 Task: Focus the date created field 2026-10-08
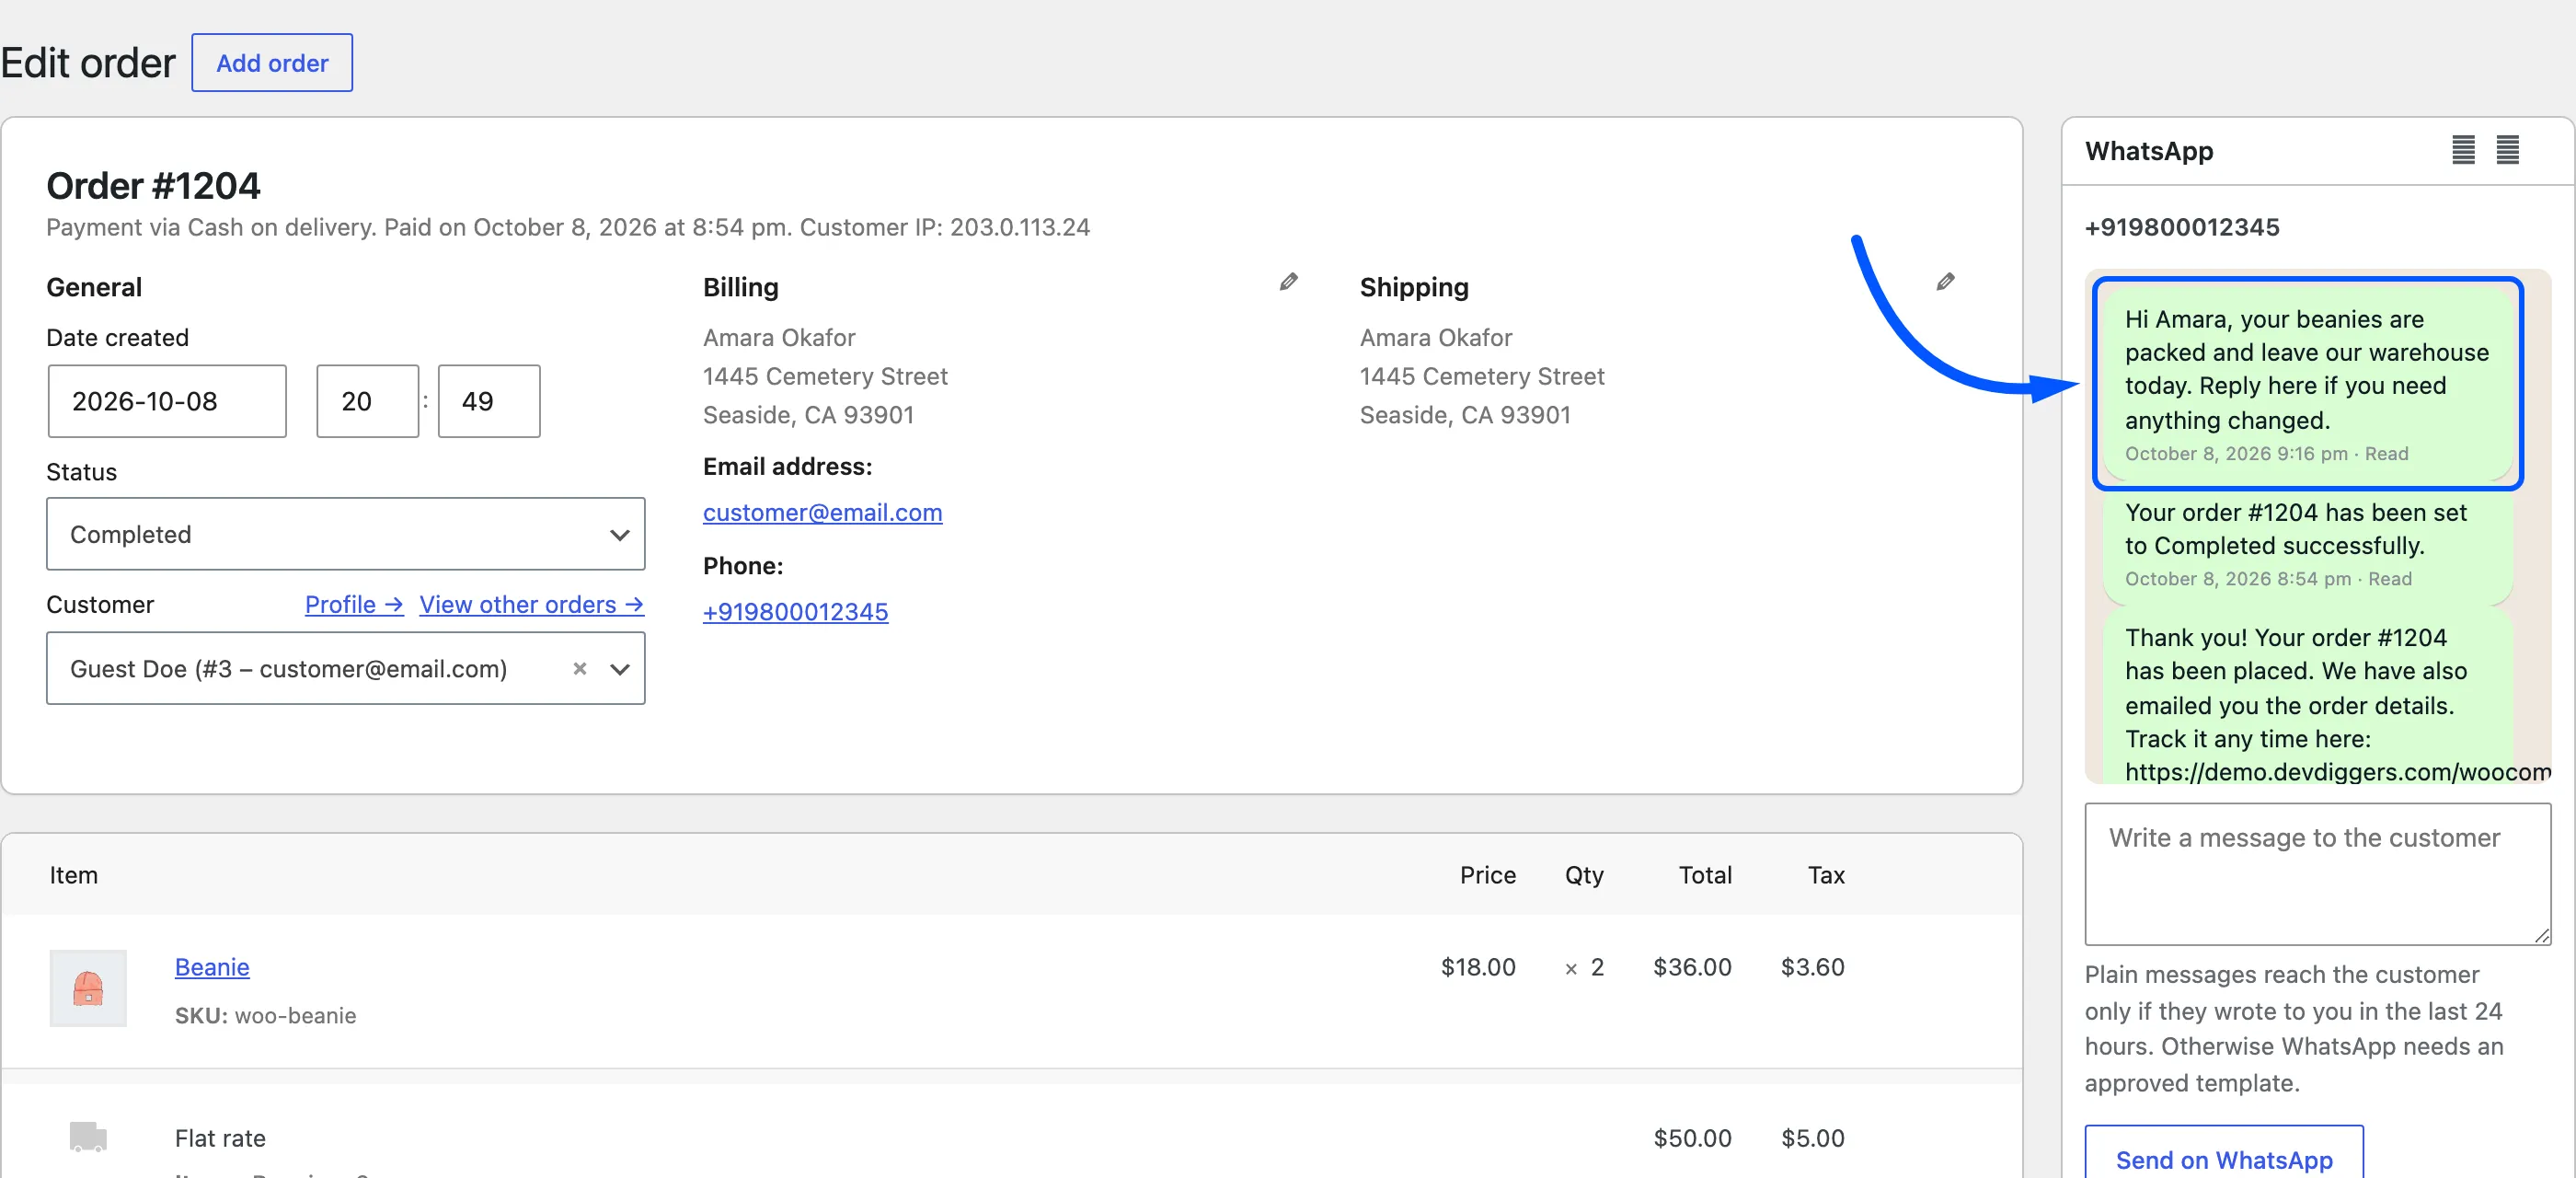(x=167, y=401)
